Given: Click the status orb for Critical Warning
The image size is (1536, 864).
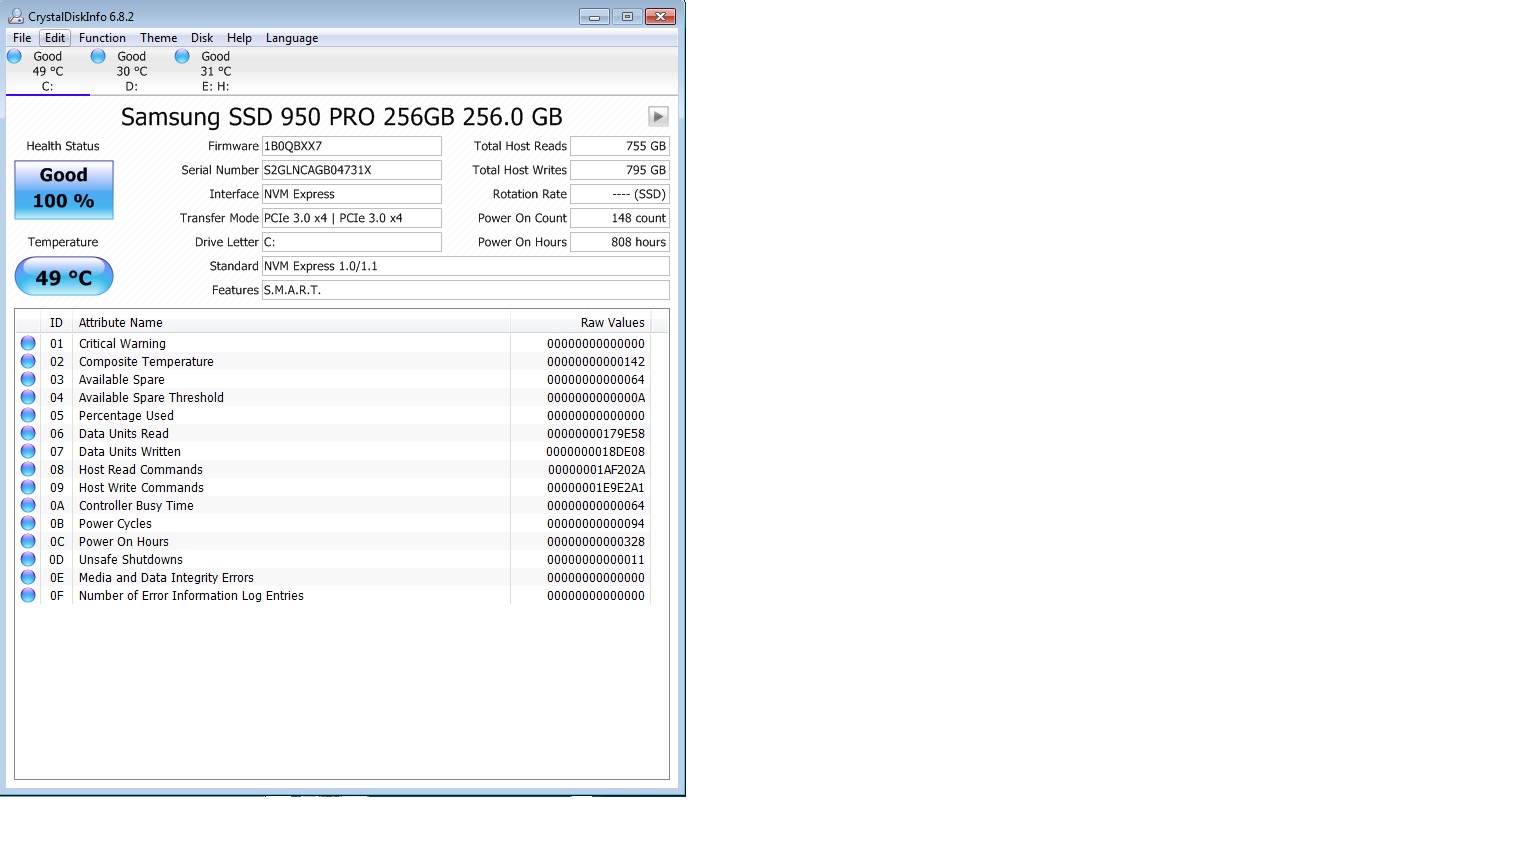Looking at the screenshot, I should coord(28,343).
